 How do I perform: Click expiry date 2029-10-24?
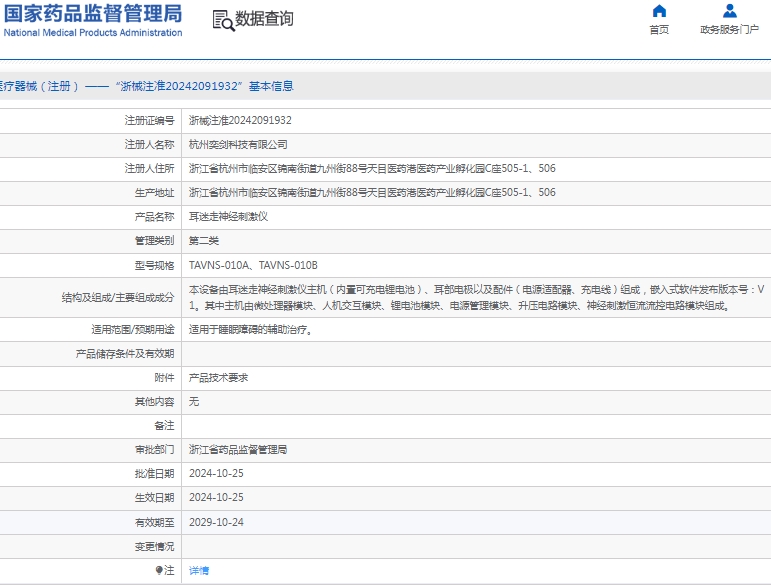point(216,523)
